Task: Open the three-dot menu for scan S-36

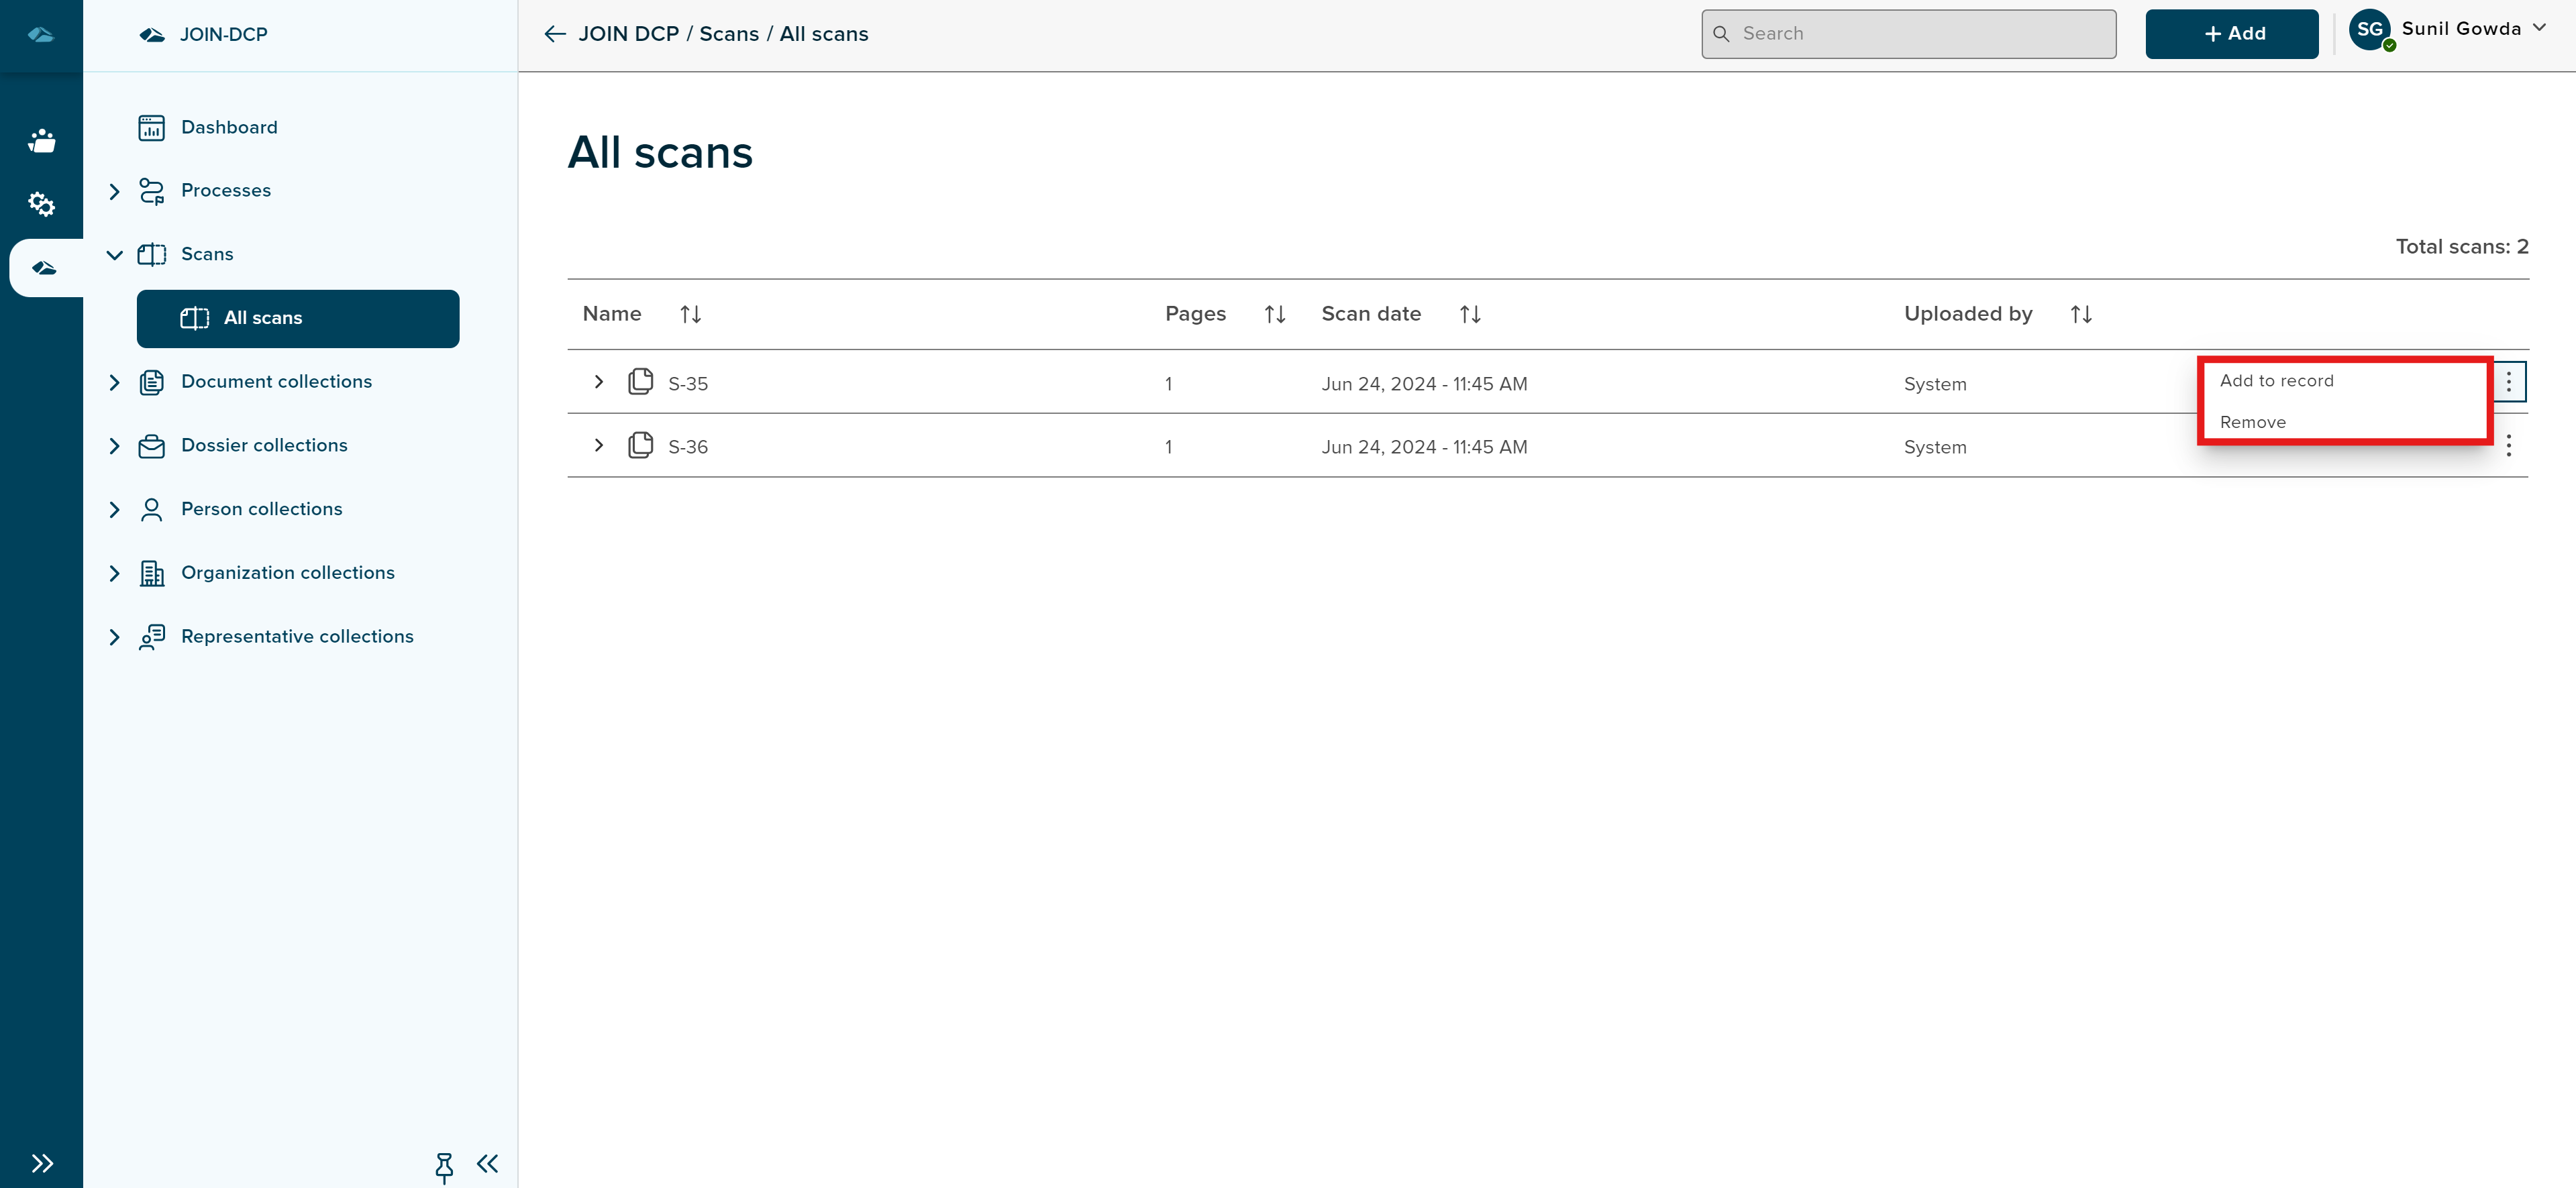Action: click(x=2510, y=446)
